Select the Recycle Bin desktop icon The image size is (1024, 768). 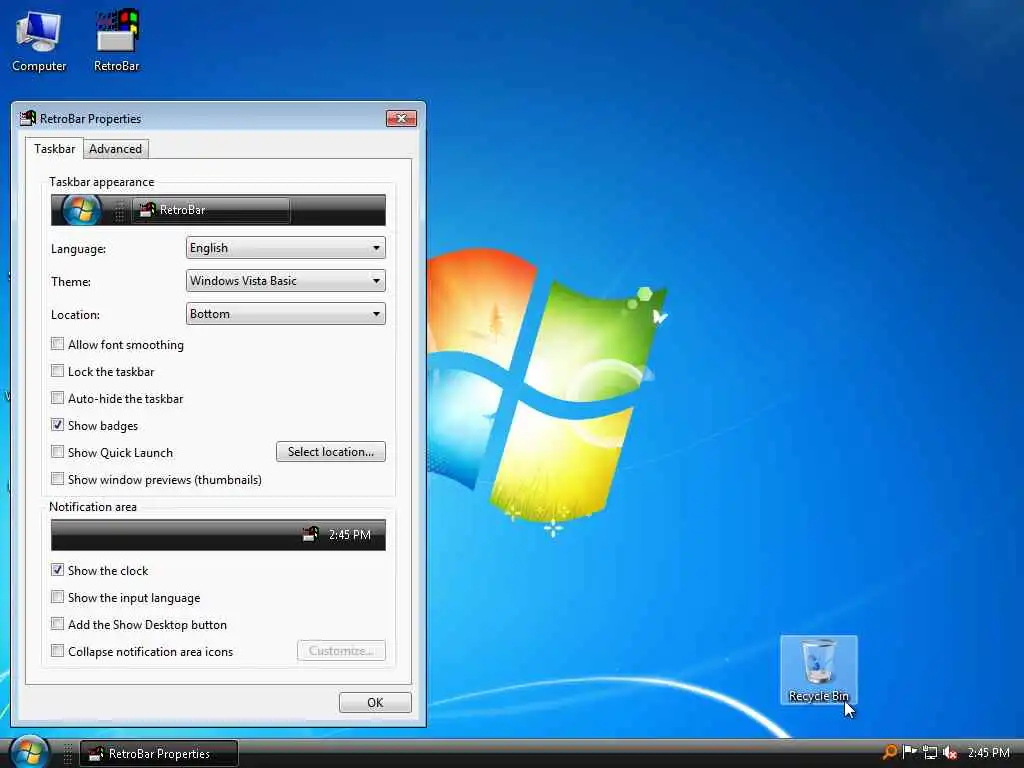pos(818,669)
